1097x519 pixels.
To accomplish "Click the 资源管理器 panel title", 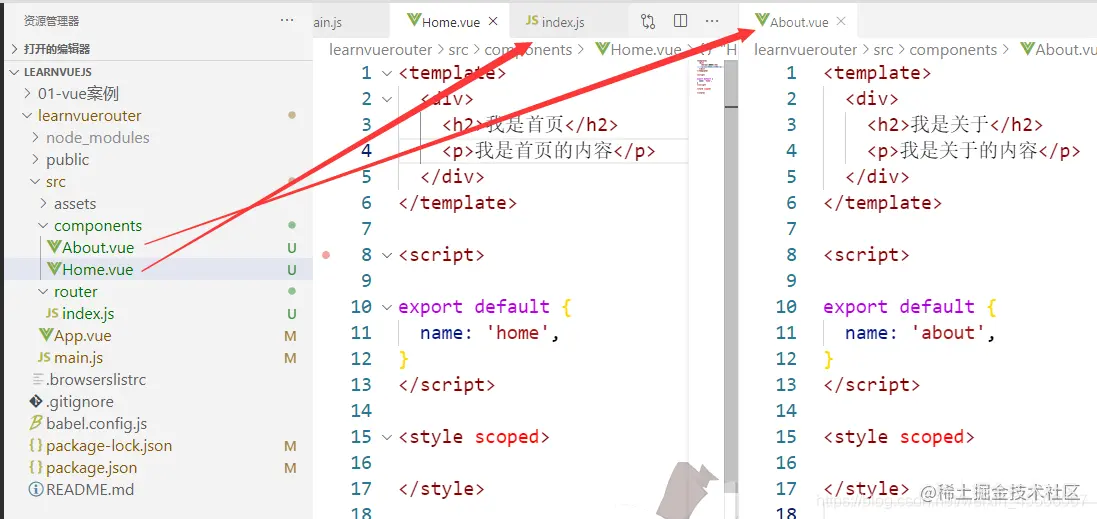I will point(51,21).
